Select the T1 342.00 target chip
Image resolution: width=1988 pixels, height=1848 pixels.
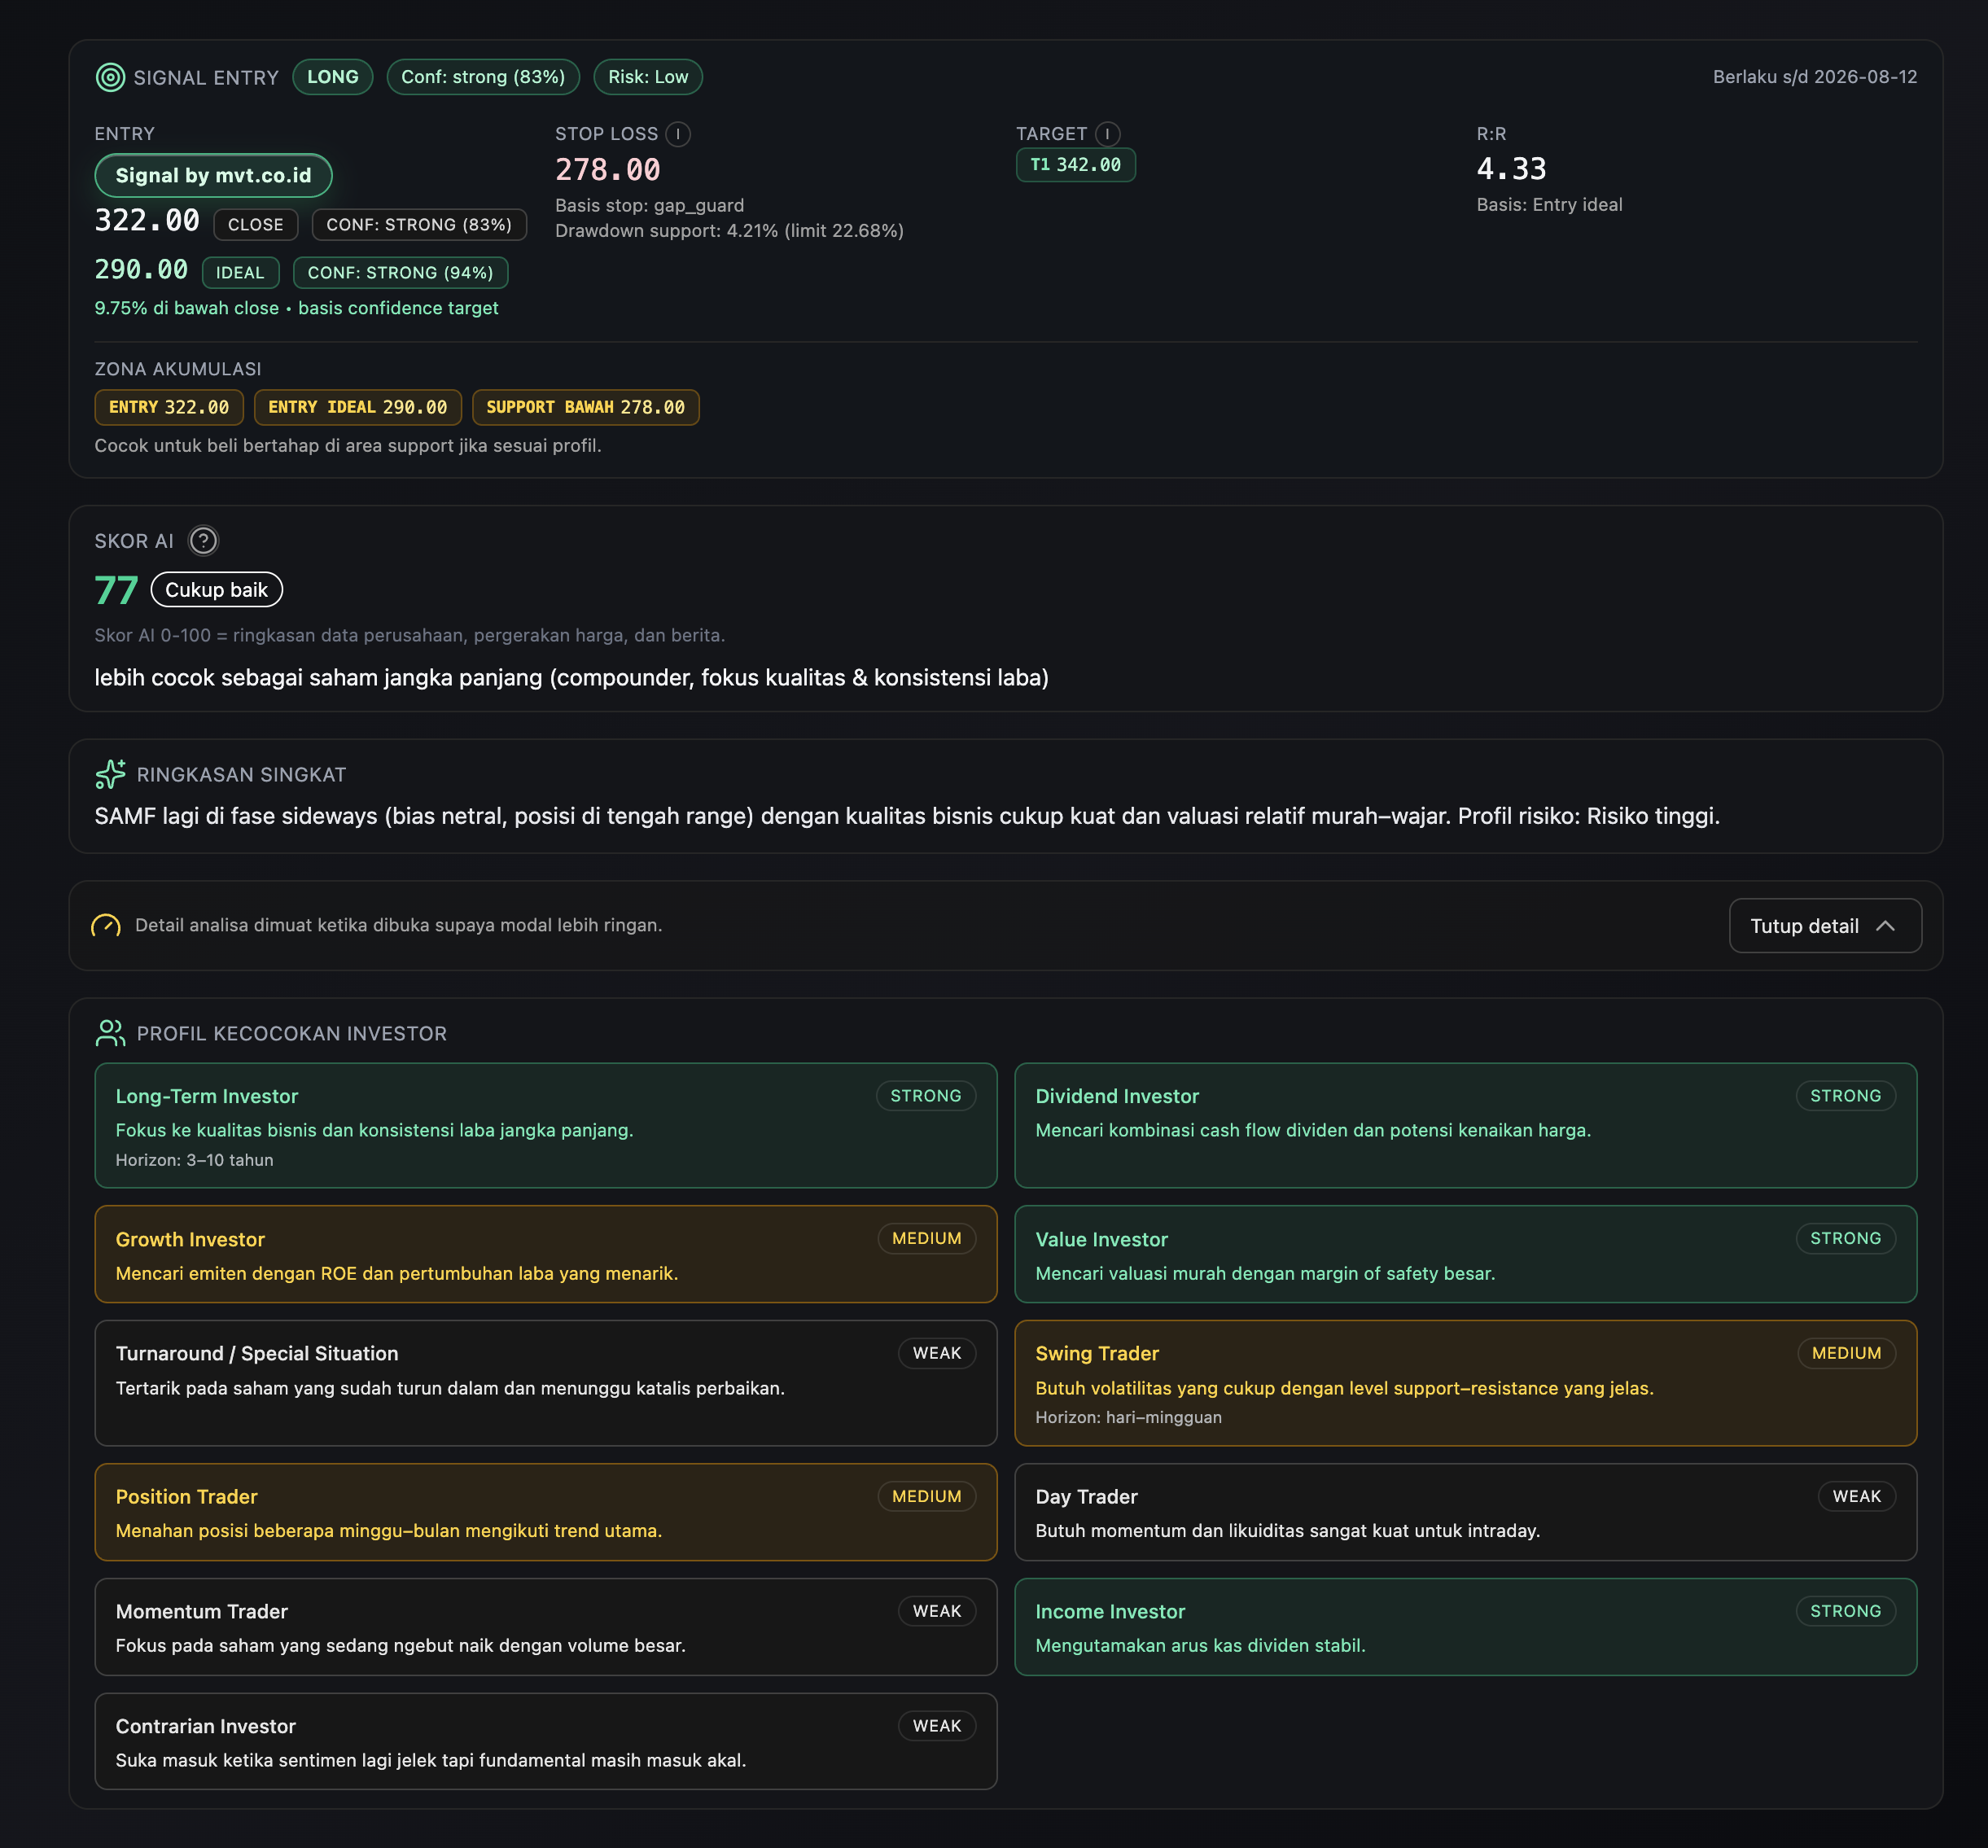pyautogui.click(x=1075, y=165)
